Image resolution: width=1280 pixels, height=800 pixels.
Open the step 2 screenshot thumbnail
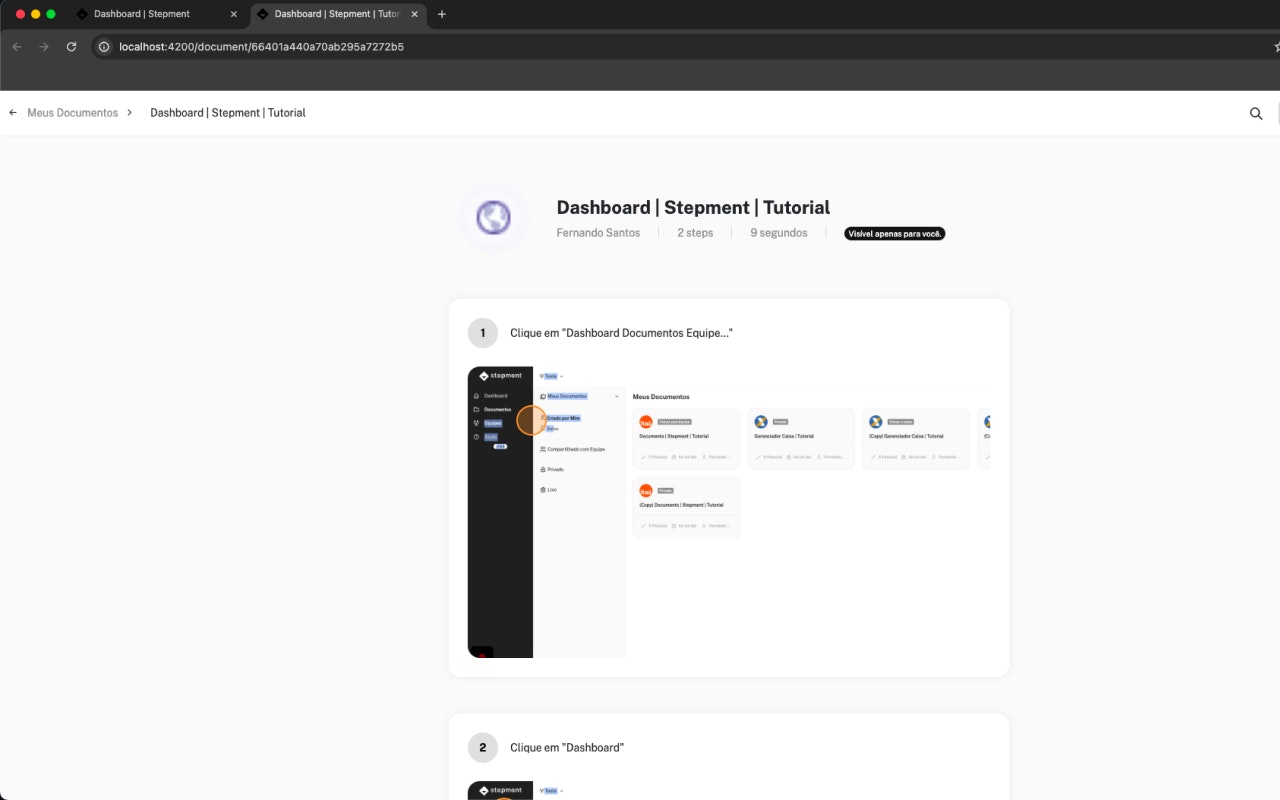[729, 790]
